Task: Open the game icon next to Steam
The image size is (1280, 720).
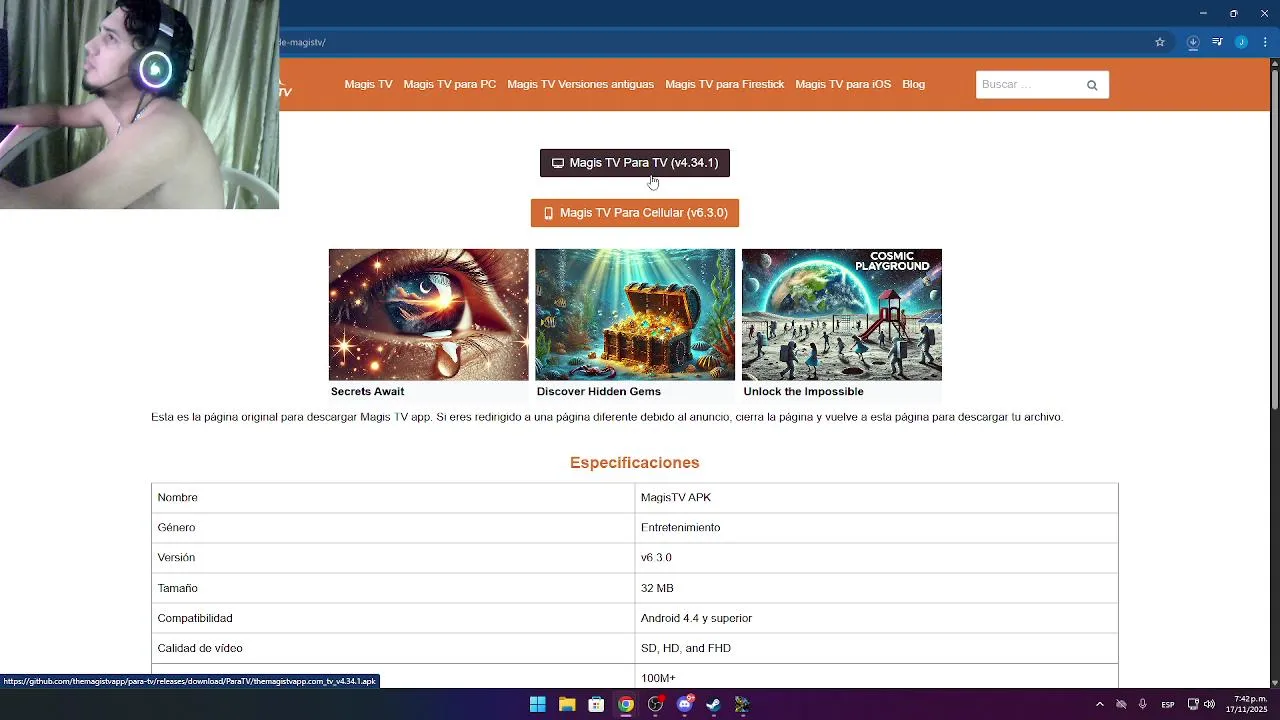Action: tap(742, 704)
